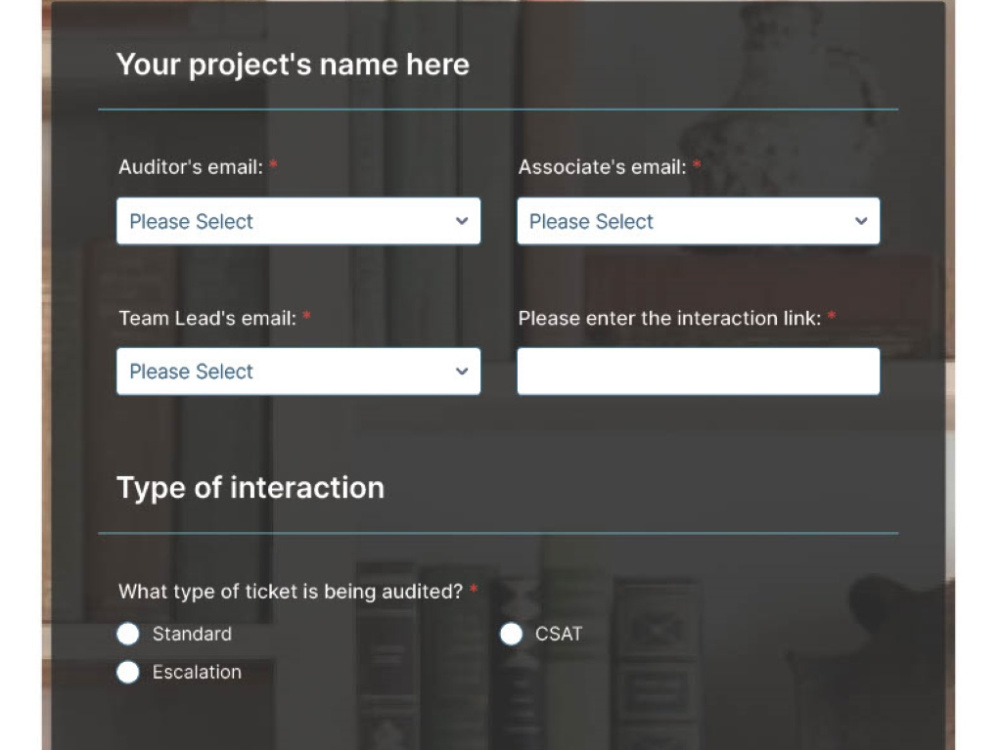This screenshot has height=750, width=1000.
Task: Select the Standard ticket type radio button
Action: (x=128, y=634)
